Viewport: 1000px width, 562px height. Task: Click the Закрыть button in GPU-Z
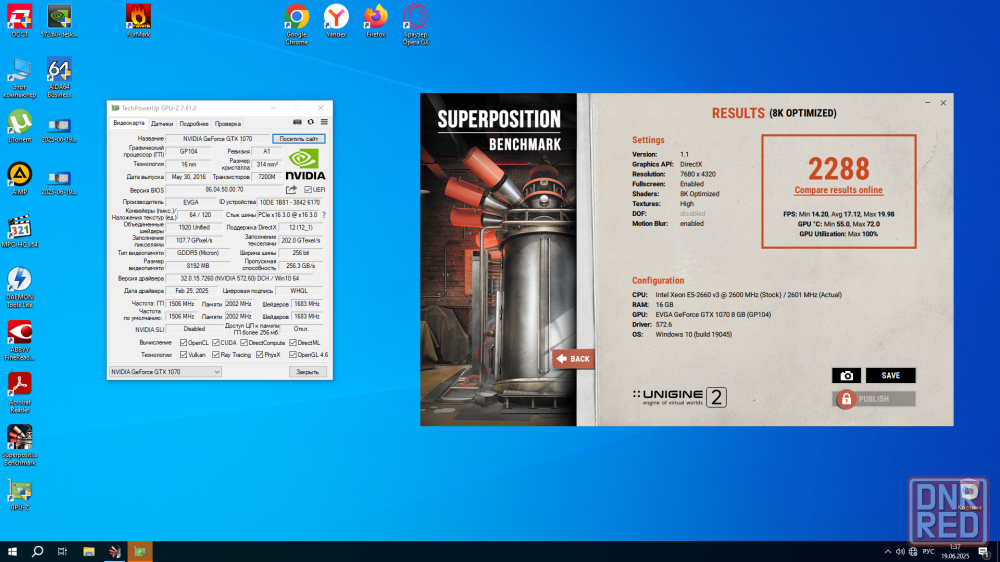click(307, 372)
